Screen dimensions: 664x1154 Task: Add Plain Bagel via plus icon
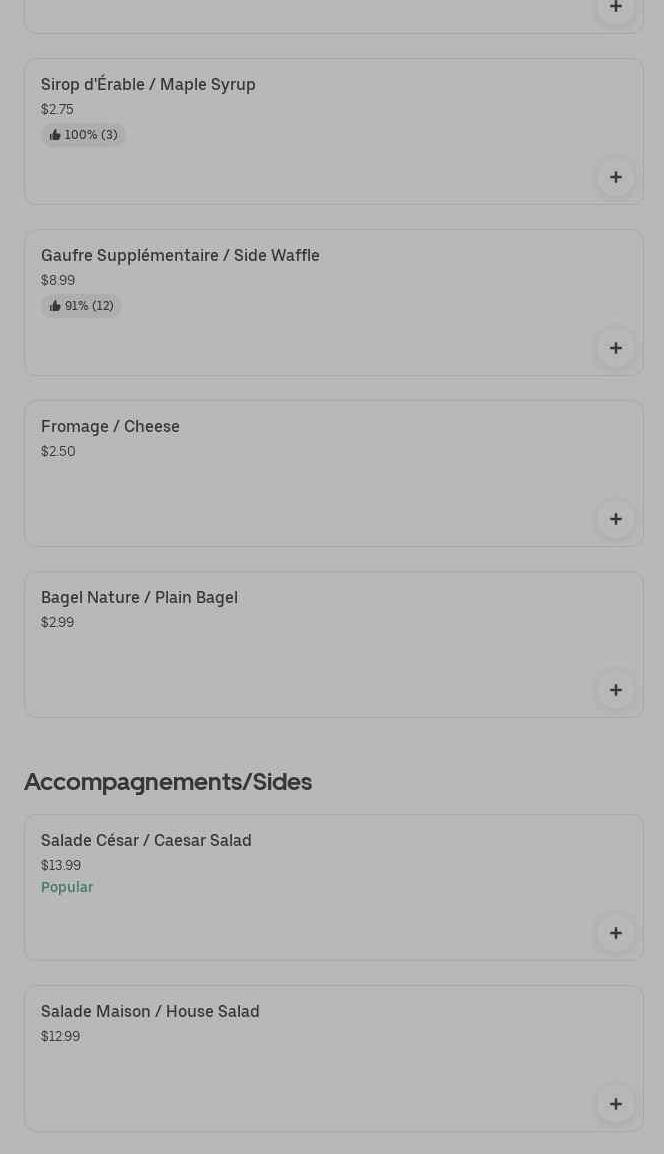[616, 691]
